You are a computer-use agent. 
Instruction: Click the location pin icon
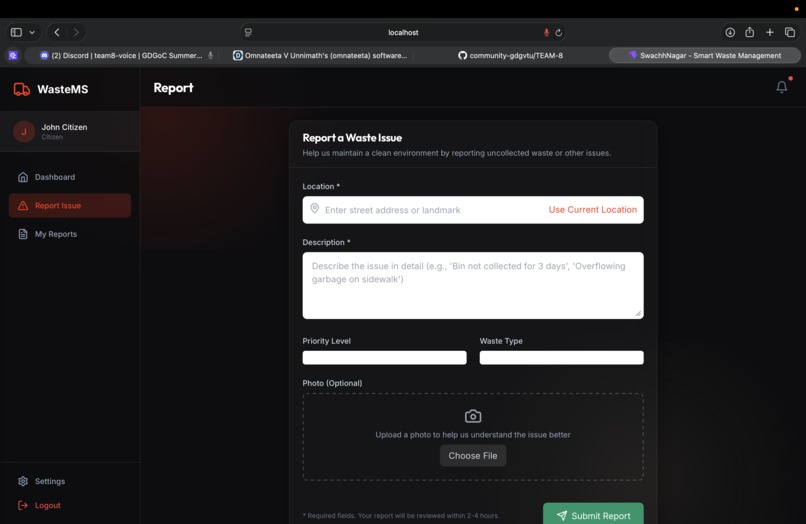coord(315,209)
